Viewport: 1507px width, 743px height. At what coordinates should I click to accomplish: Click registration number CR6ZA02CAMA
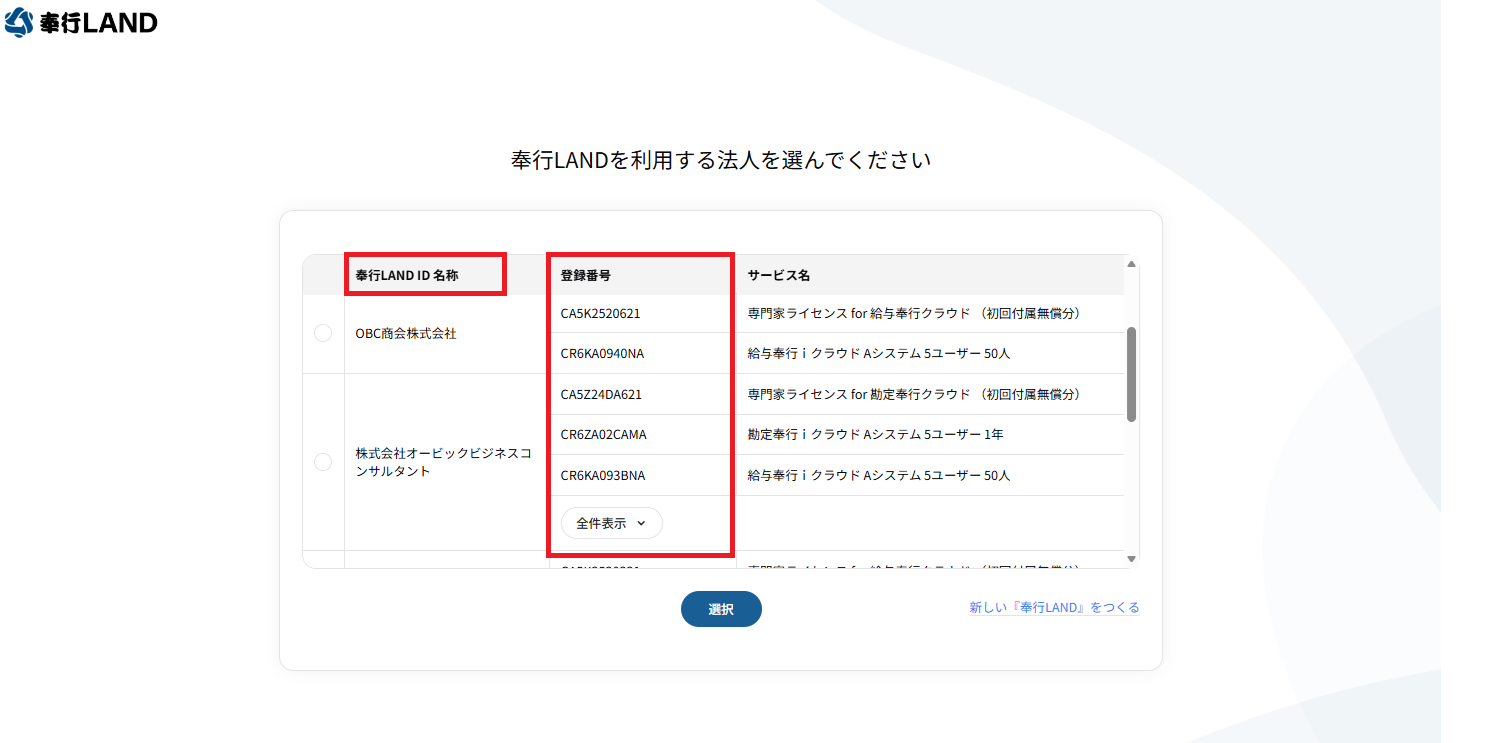(603, 435)
